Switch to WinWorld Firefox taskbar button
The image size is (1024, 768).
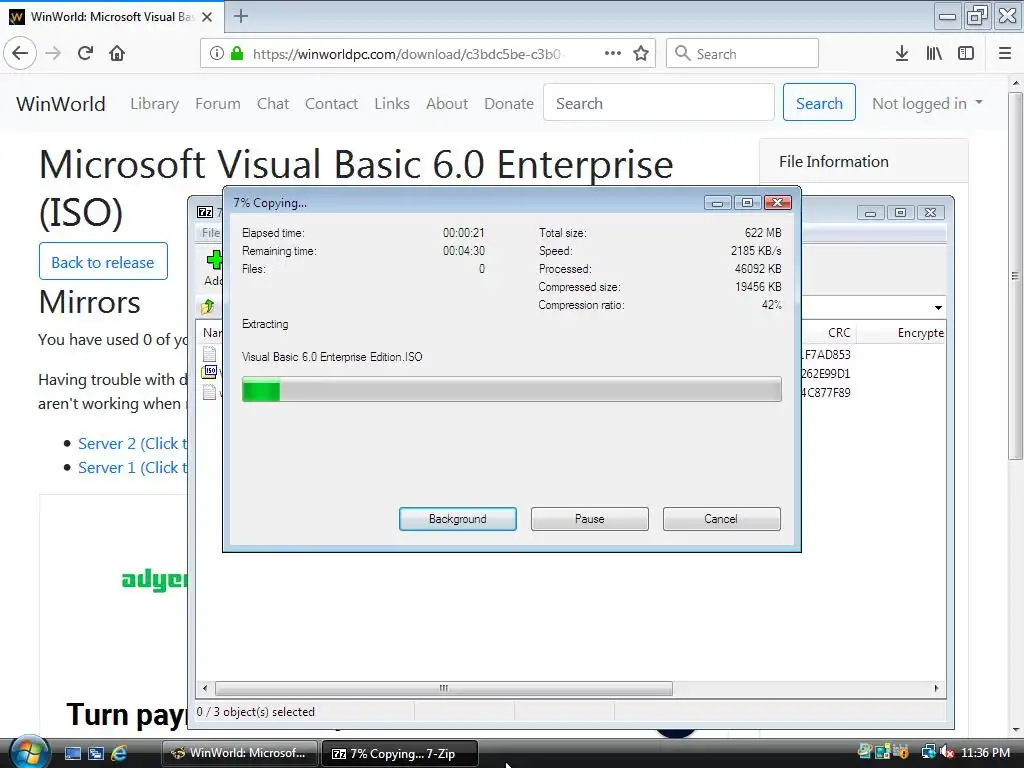coord(239,753)
